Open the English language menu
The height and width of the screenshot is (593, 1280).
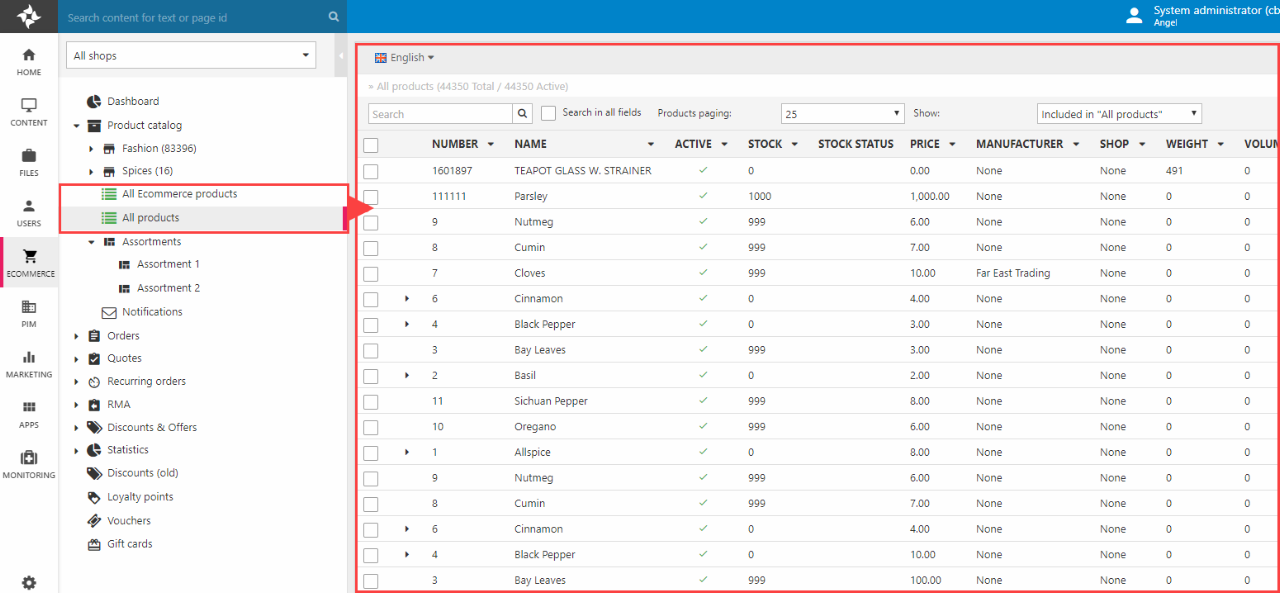(x=404, y=58)
